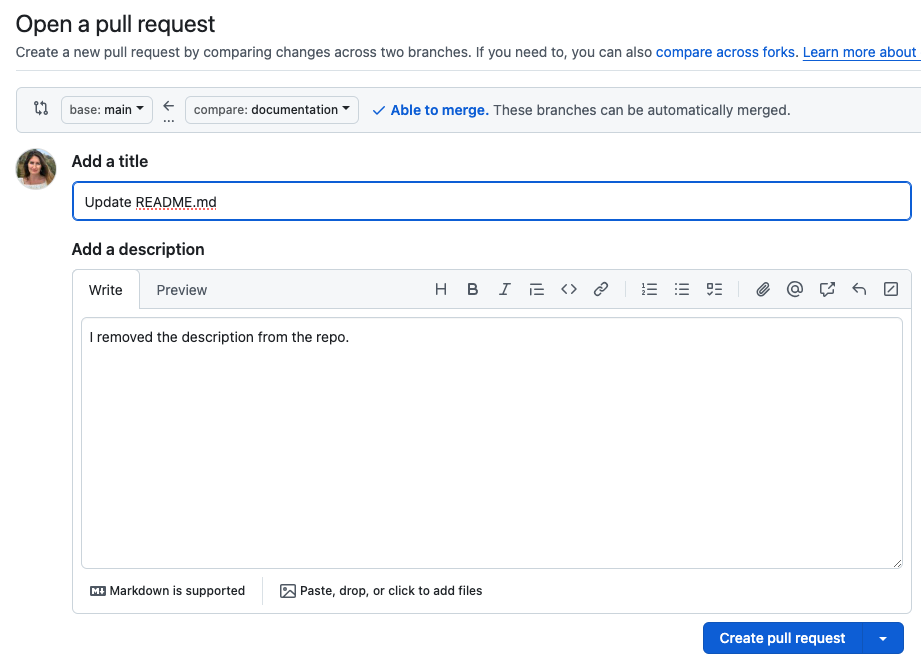Open the compare: documentation branch dropdown
This screenshot has height=670, width=921.
[x=272, y=110]
